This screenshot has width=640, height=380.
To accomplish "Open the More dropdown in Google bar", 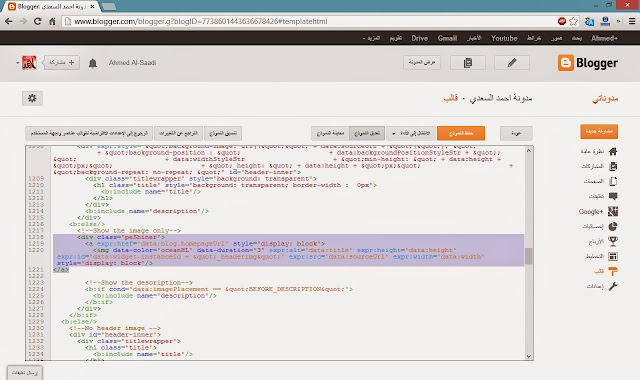I will [371, 38].
